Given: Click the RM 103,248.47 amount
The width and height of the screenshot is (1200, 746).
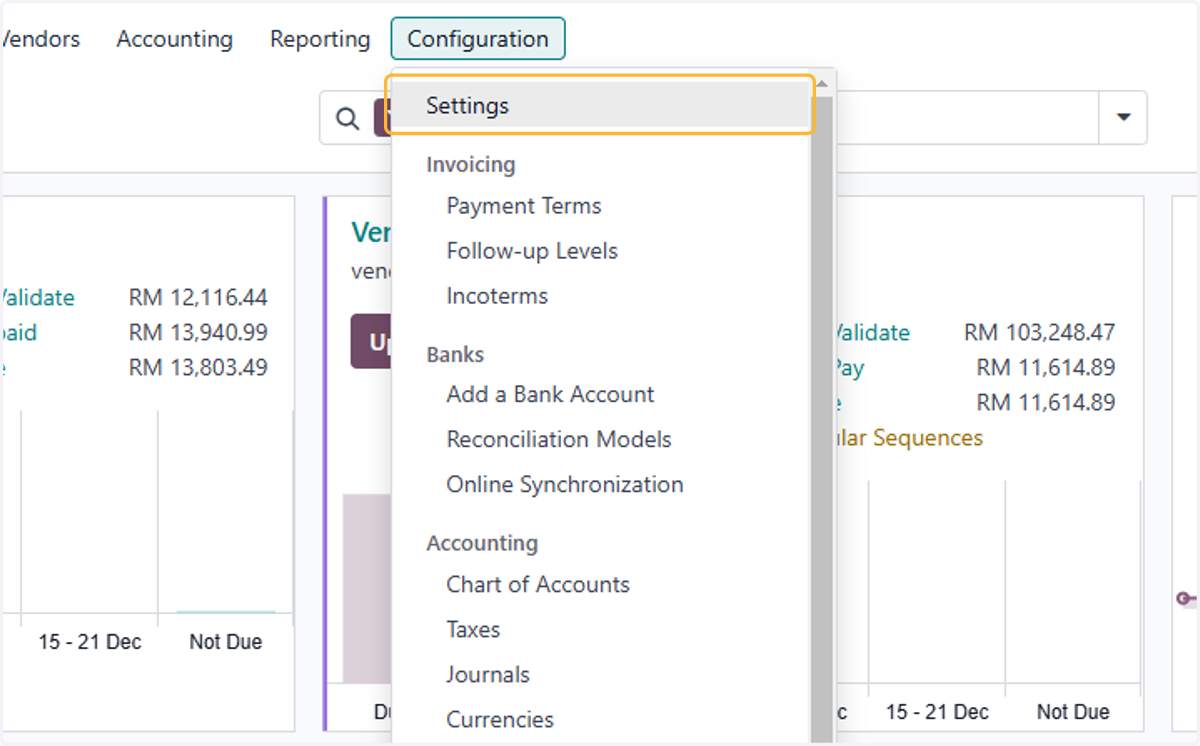Looking at the screenshot, I should (1039, 332).
